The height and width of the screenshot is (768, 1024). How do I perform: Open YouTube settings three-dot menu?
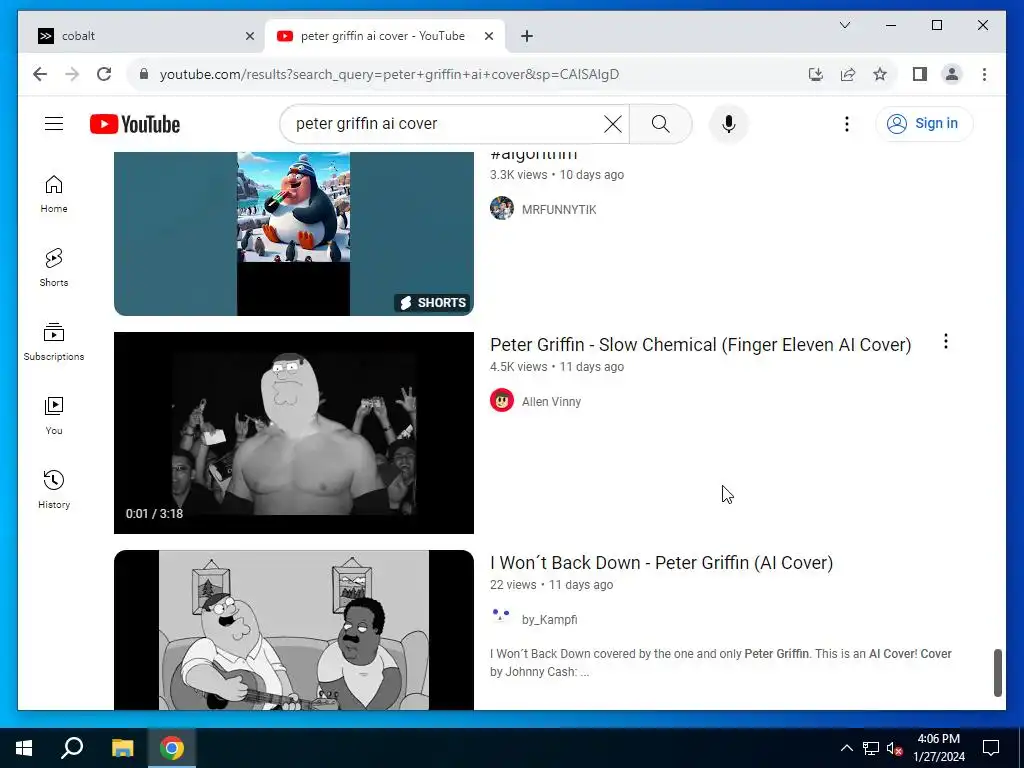[846, 123]
